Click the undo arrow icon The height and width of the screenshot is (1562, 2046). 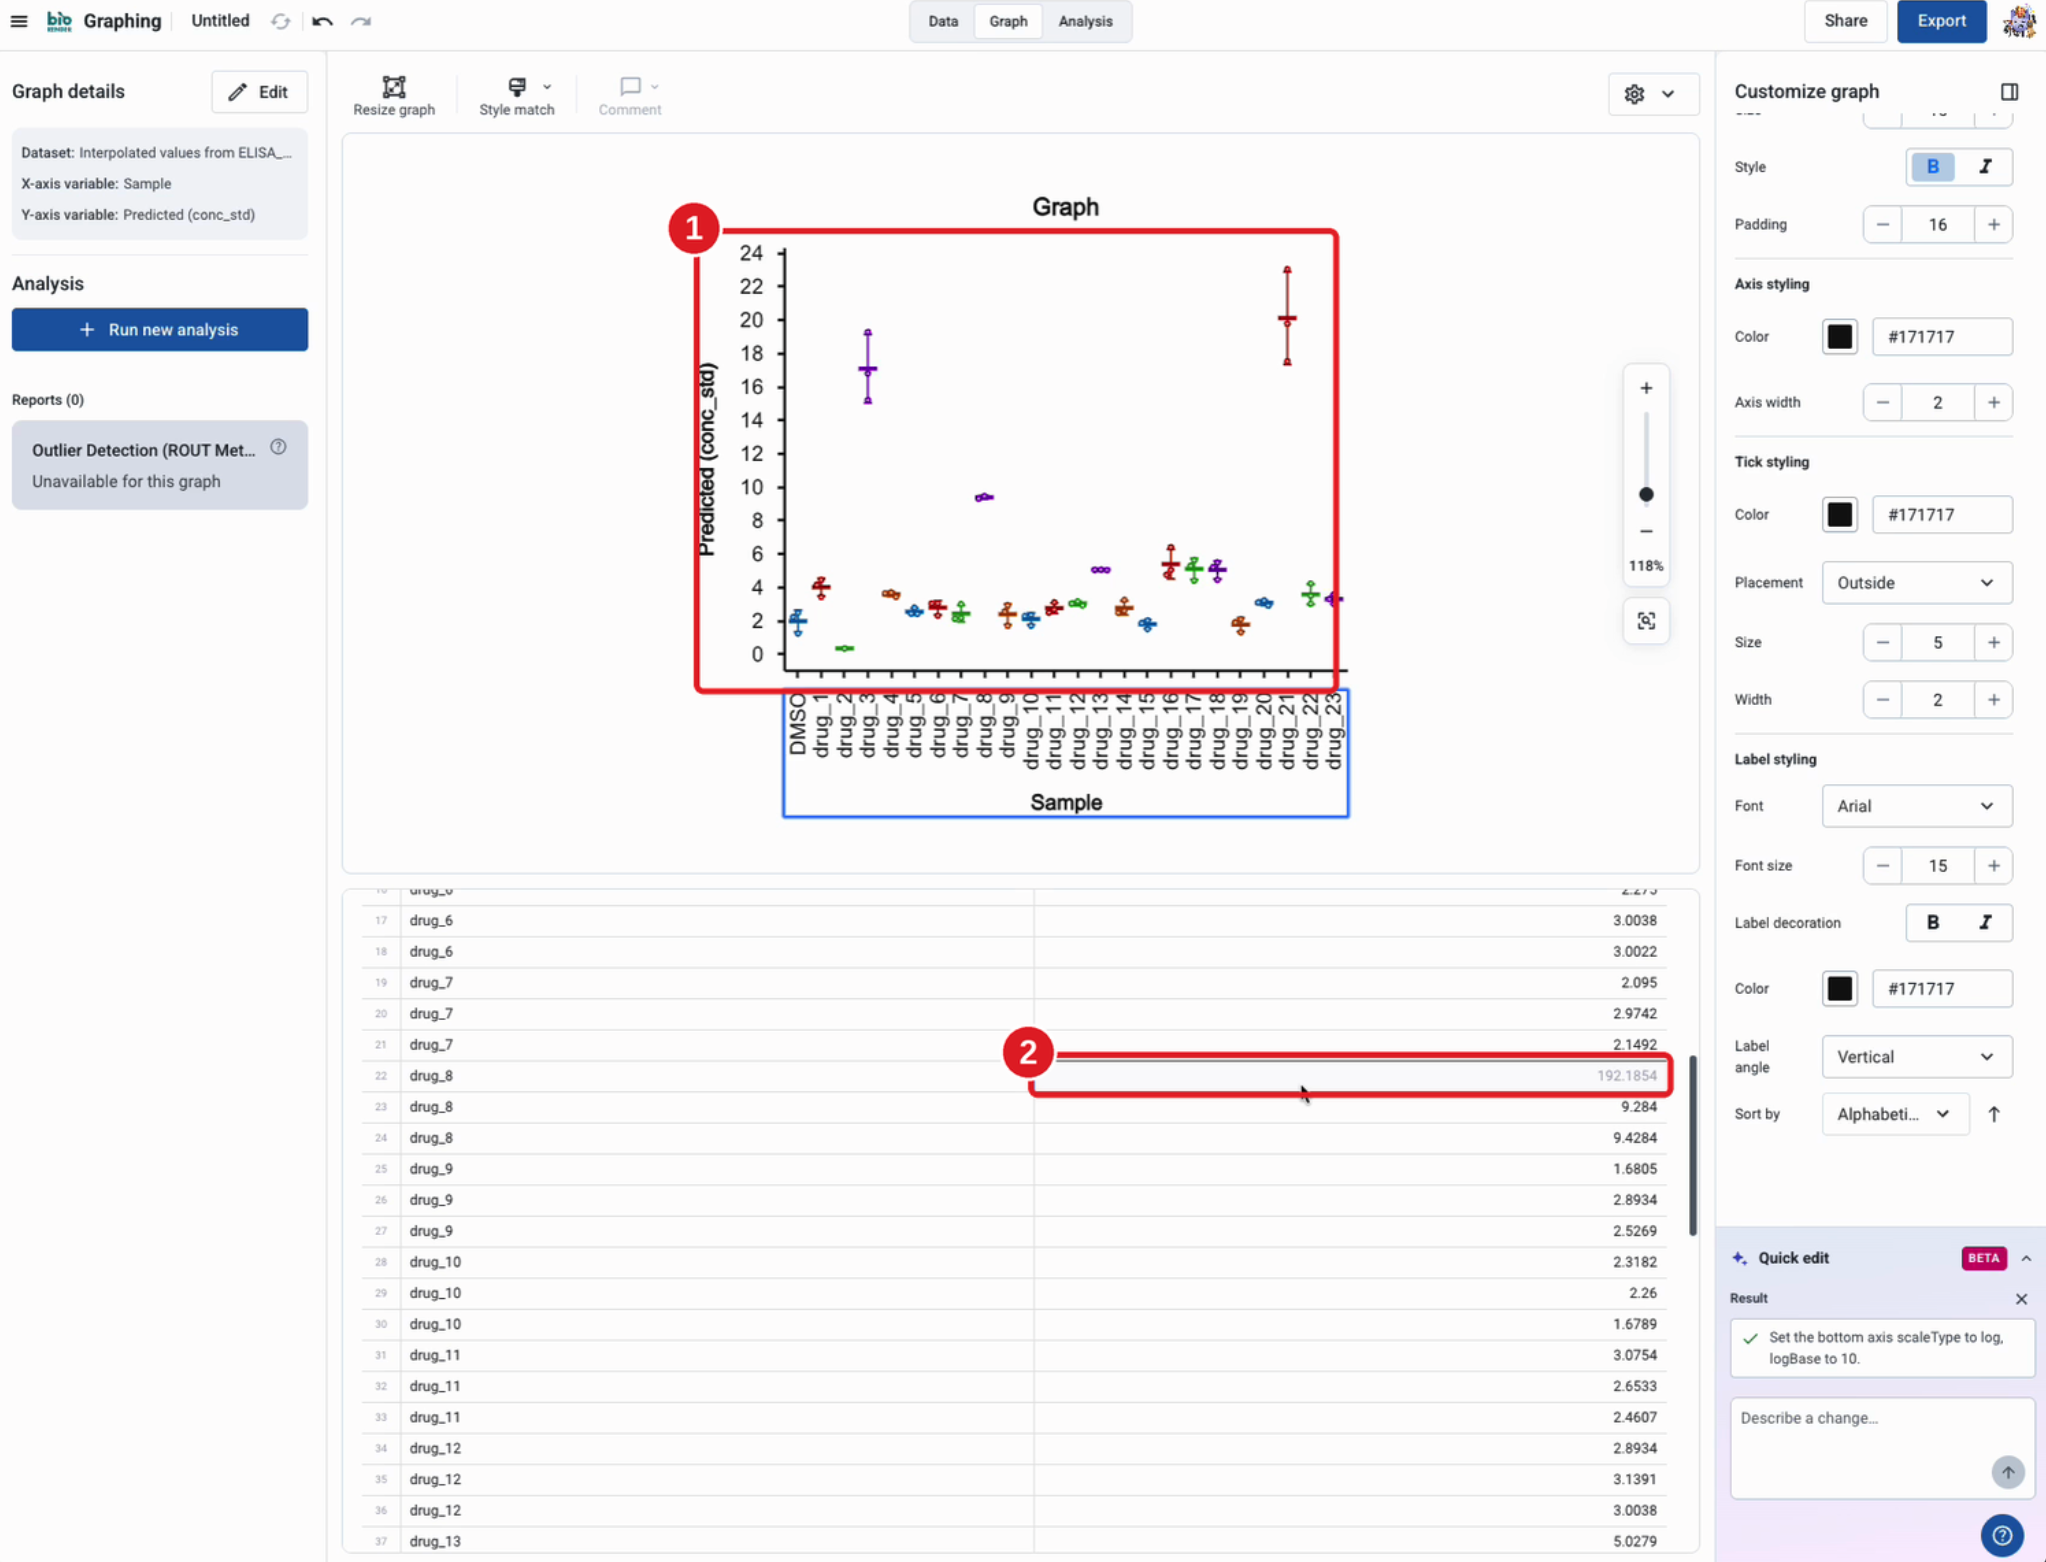click(x=322, y=21)
